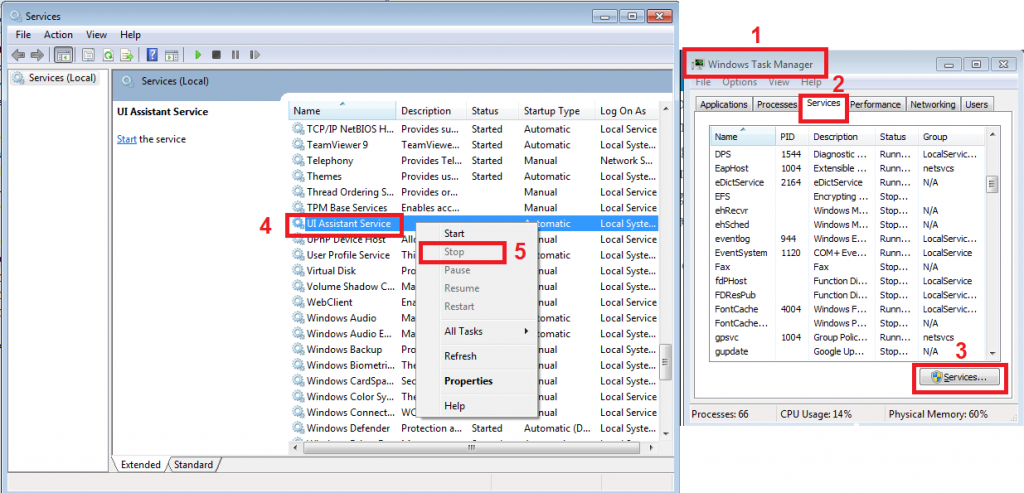Screen dimensions: 1024x493
Task: Click the green Start Service play icon
Action: pyautogui.click(x=198, y=55)
